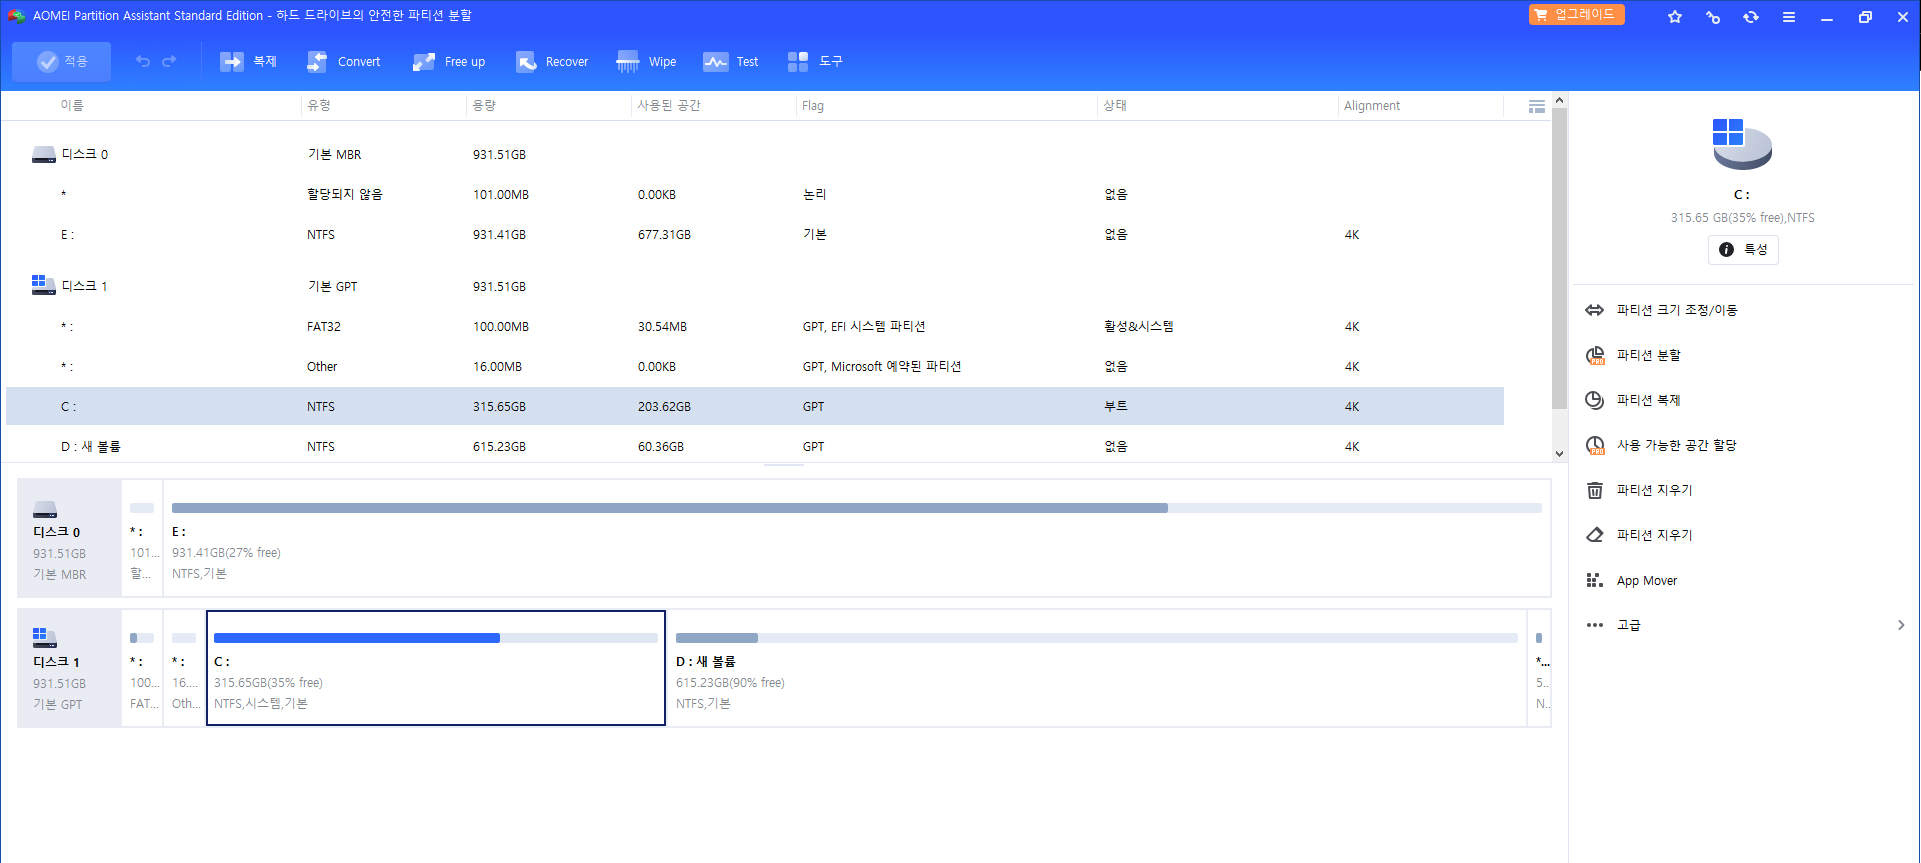Open the Wipe tool
1921x863 pixels.
[646, 62]
